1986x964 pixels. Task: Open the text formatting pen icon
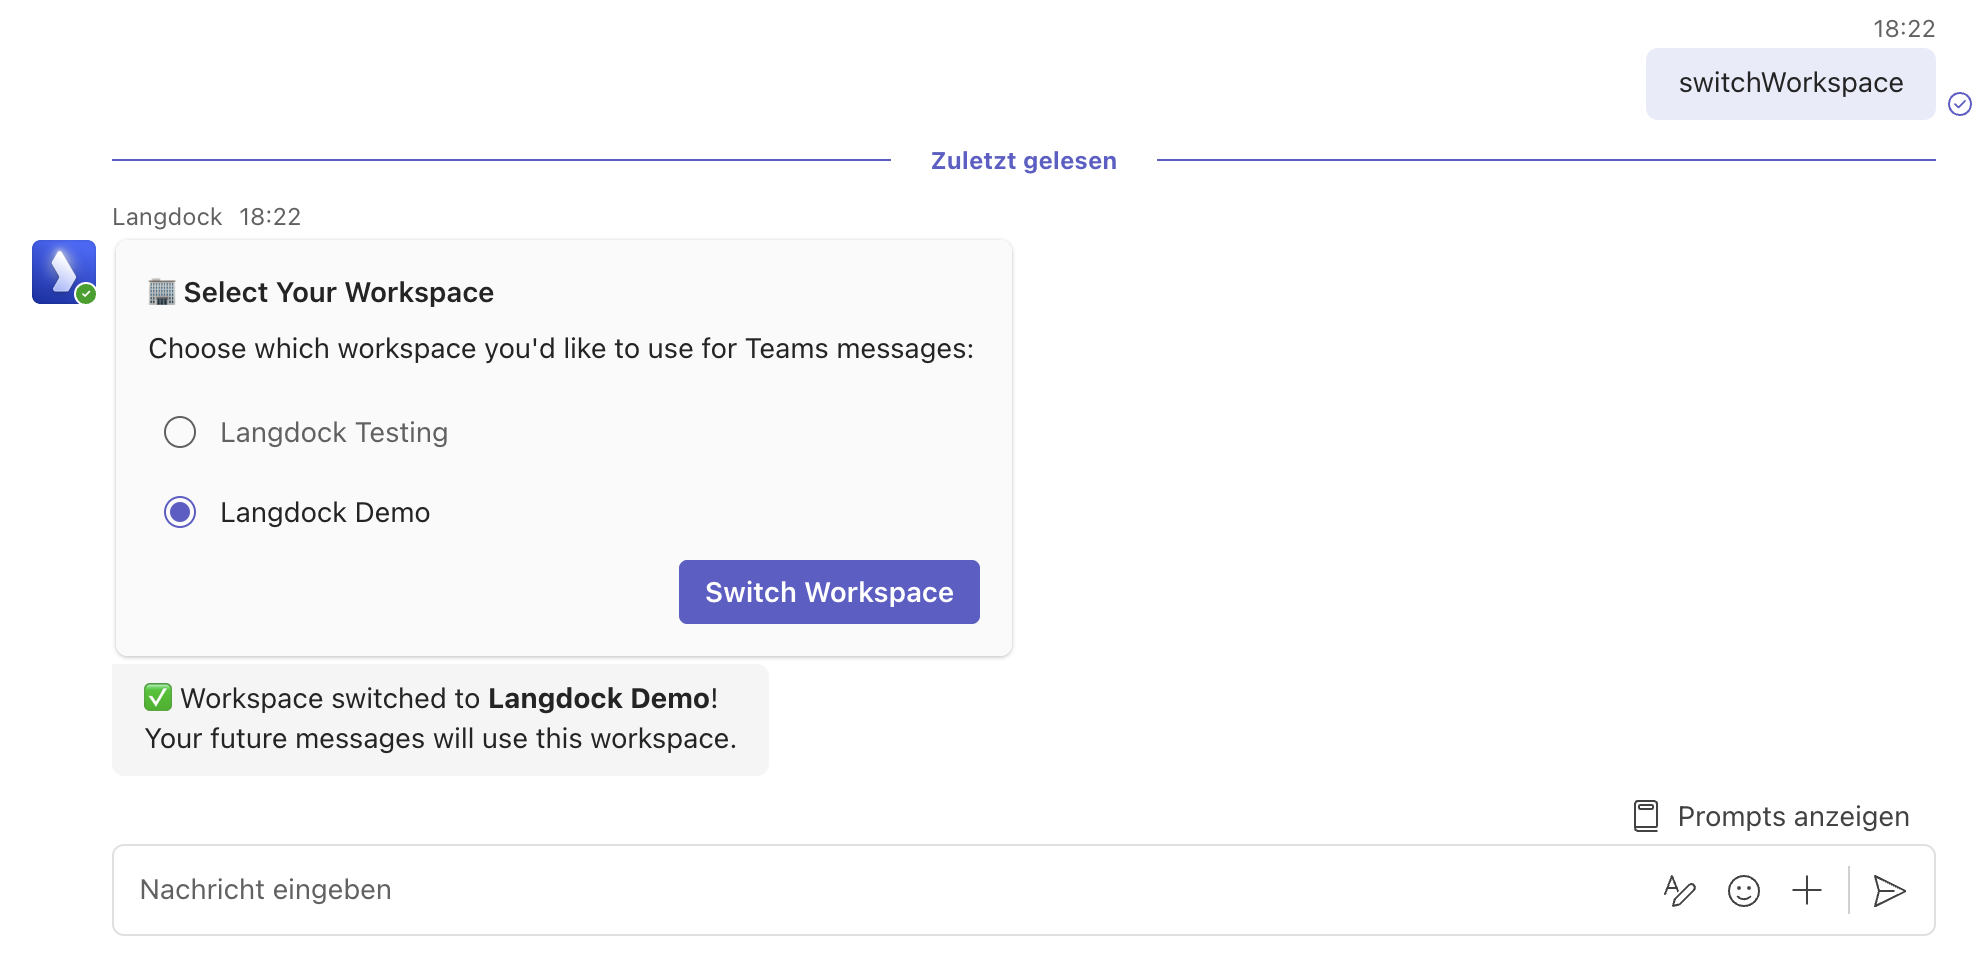1680,890
